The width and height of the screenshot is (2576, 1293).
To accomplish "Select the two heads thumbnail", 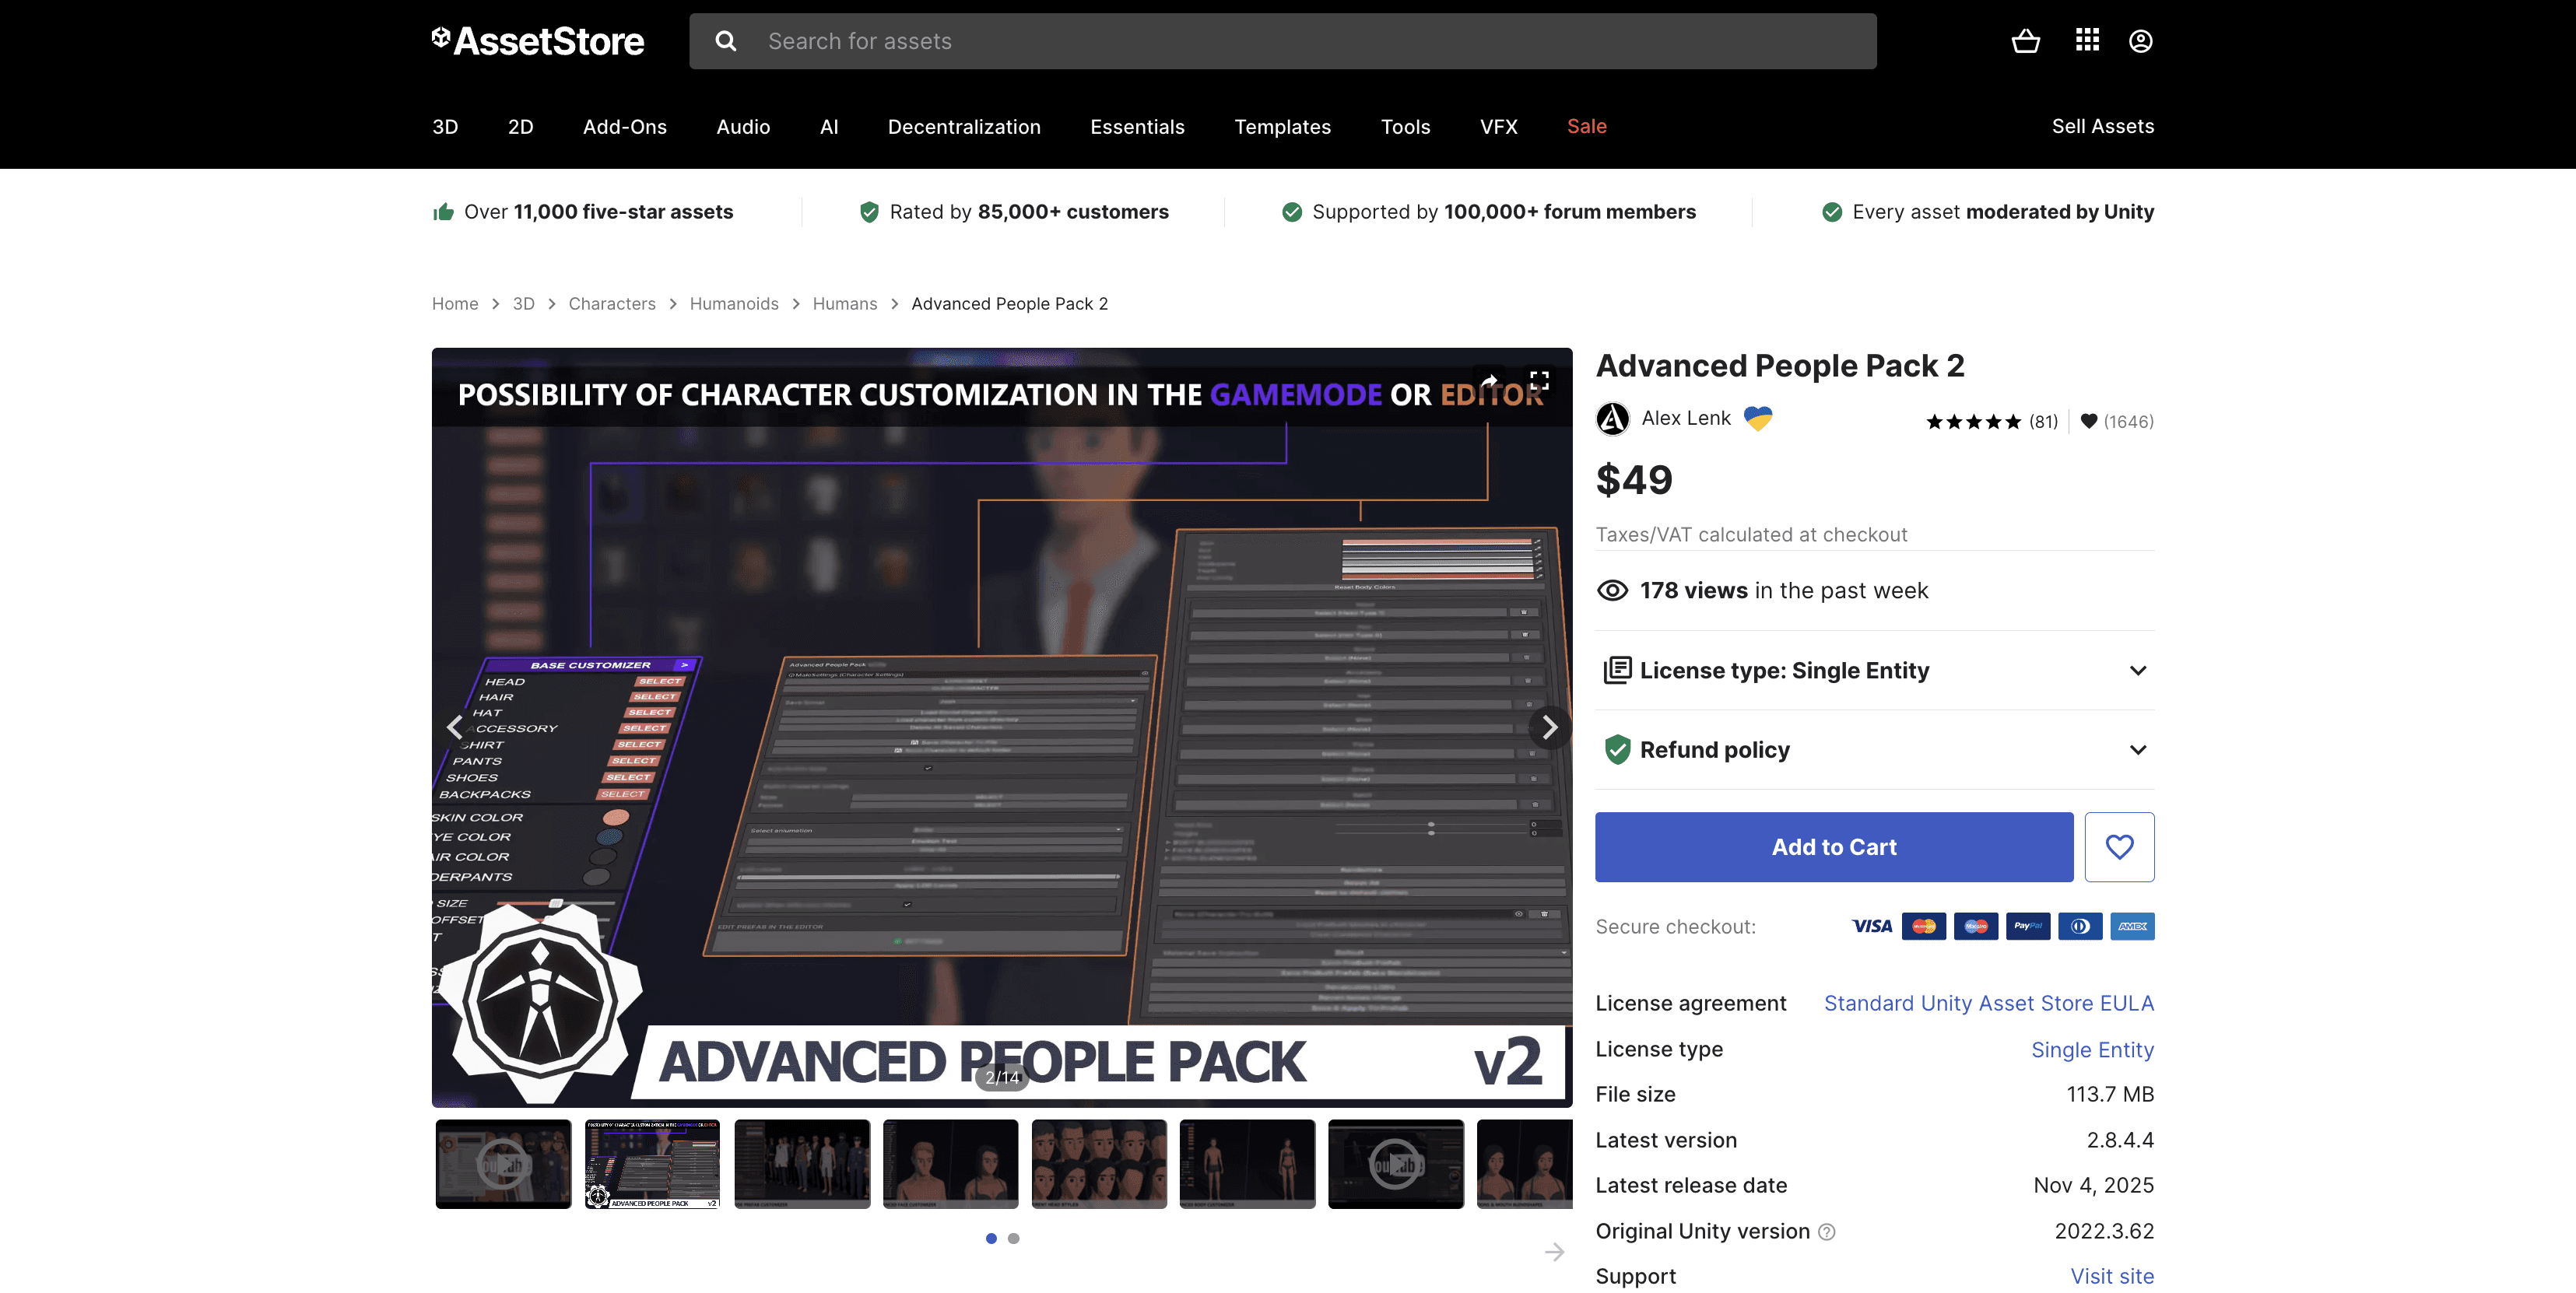I will 950,1164.
